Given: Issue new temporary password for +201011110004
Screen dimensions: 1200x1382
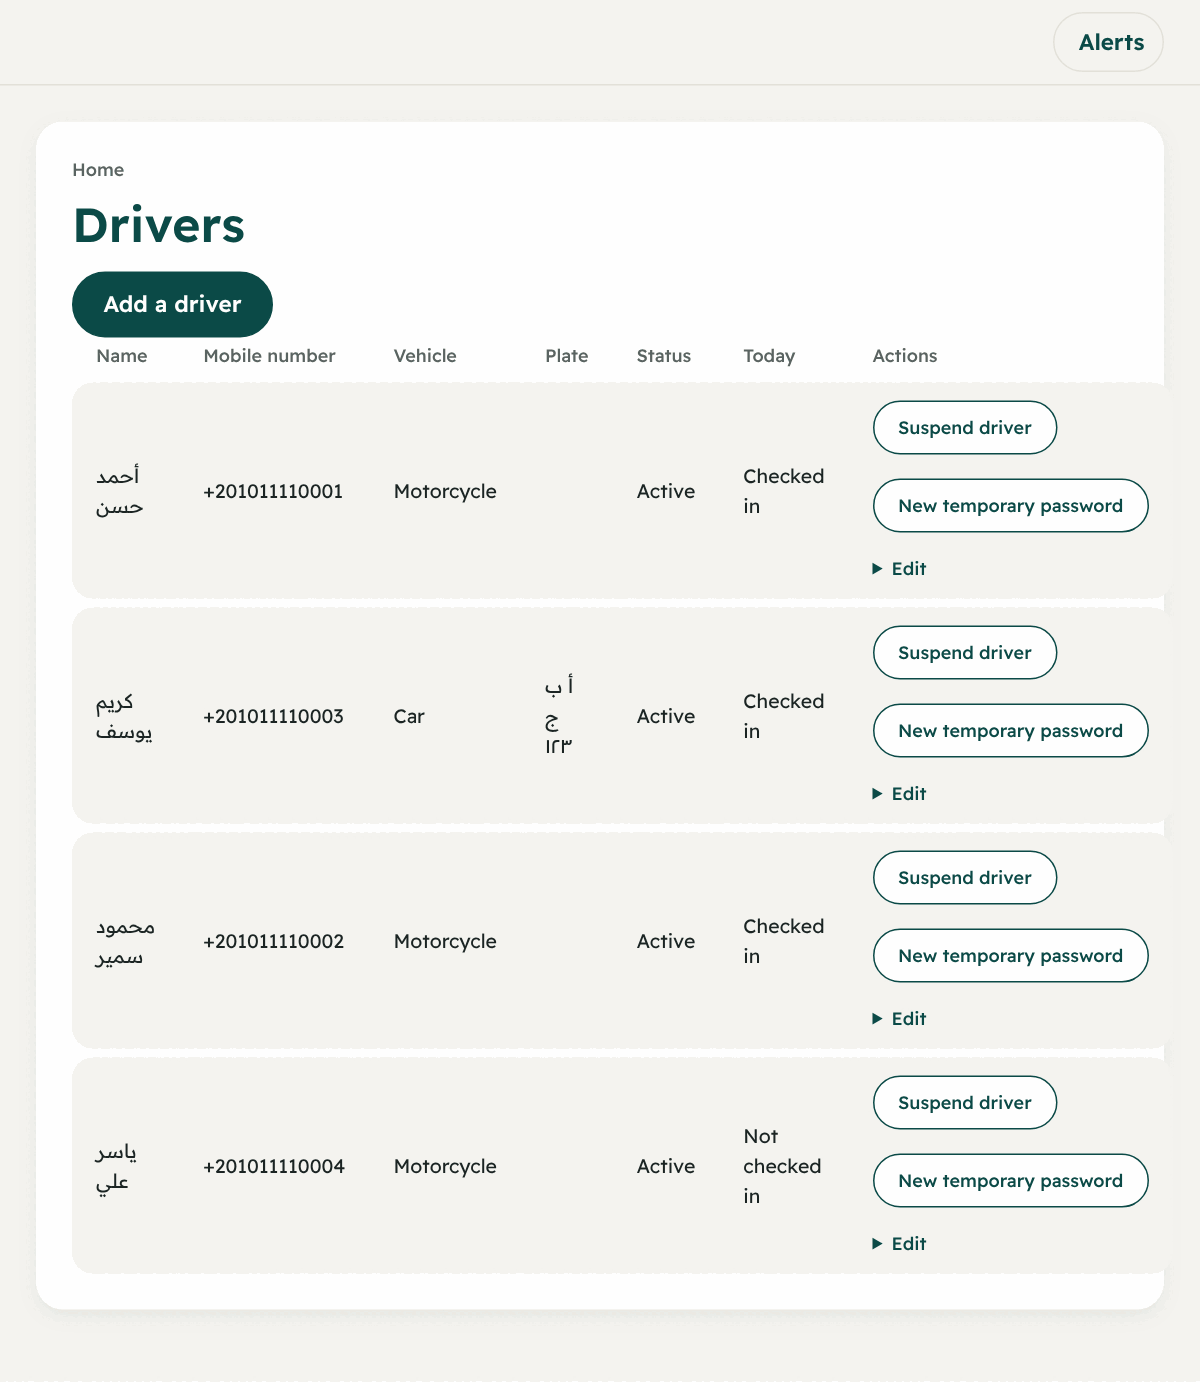Looking at the screenshot, I should 1011,1181.
